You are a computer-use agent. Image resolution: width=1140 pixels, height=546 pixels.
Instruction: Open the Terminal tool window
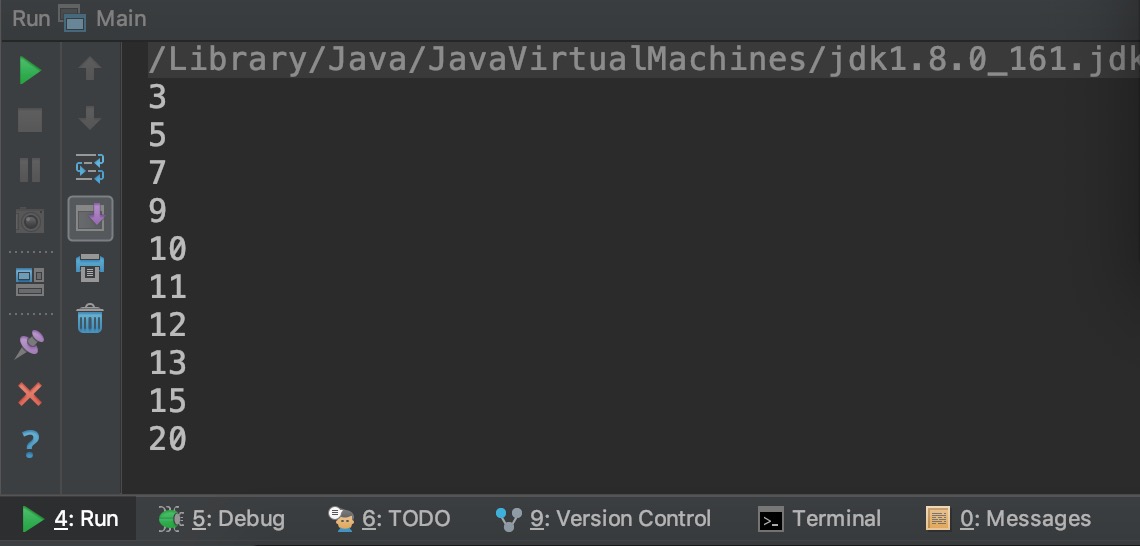coord(819,519)
